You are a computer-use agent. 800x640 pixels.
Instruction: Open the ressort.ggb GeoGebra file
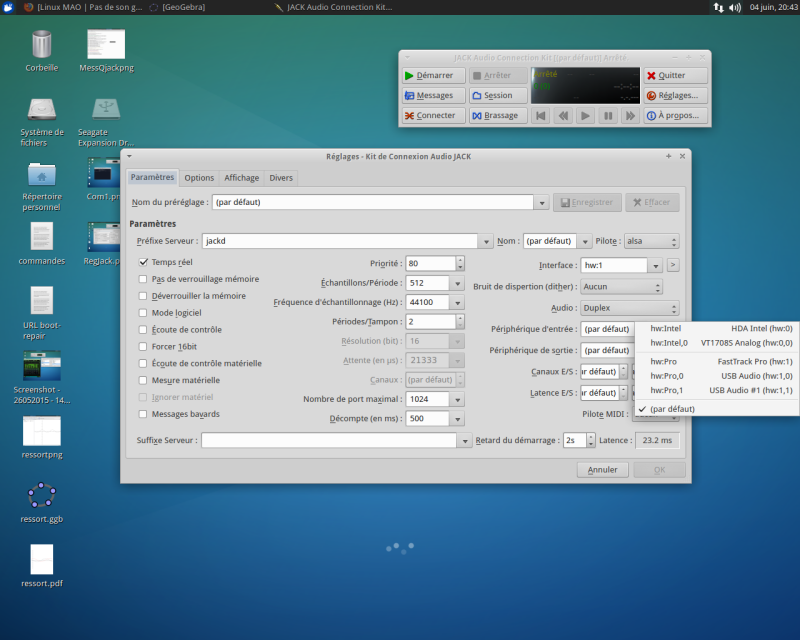[42, 496]
